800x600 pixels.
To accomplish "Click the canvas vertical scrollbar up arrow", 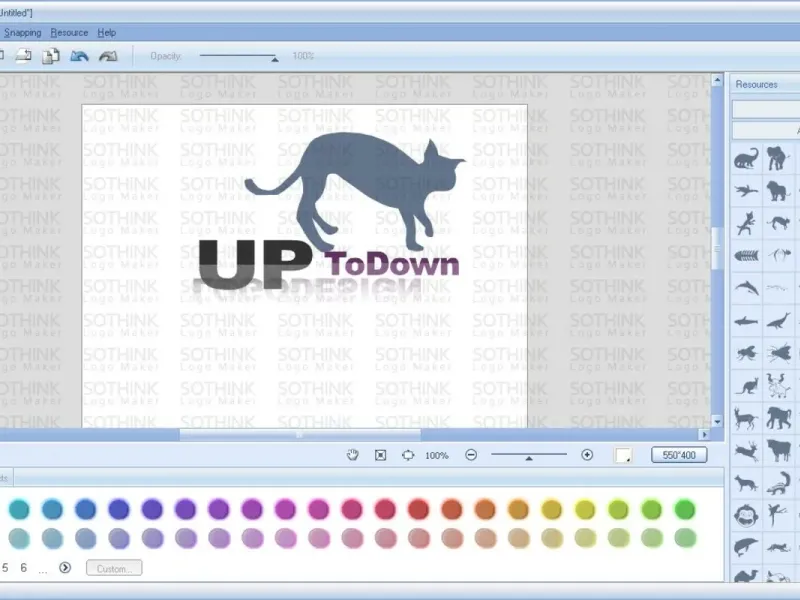I will click(717, 80).
